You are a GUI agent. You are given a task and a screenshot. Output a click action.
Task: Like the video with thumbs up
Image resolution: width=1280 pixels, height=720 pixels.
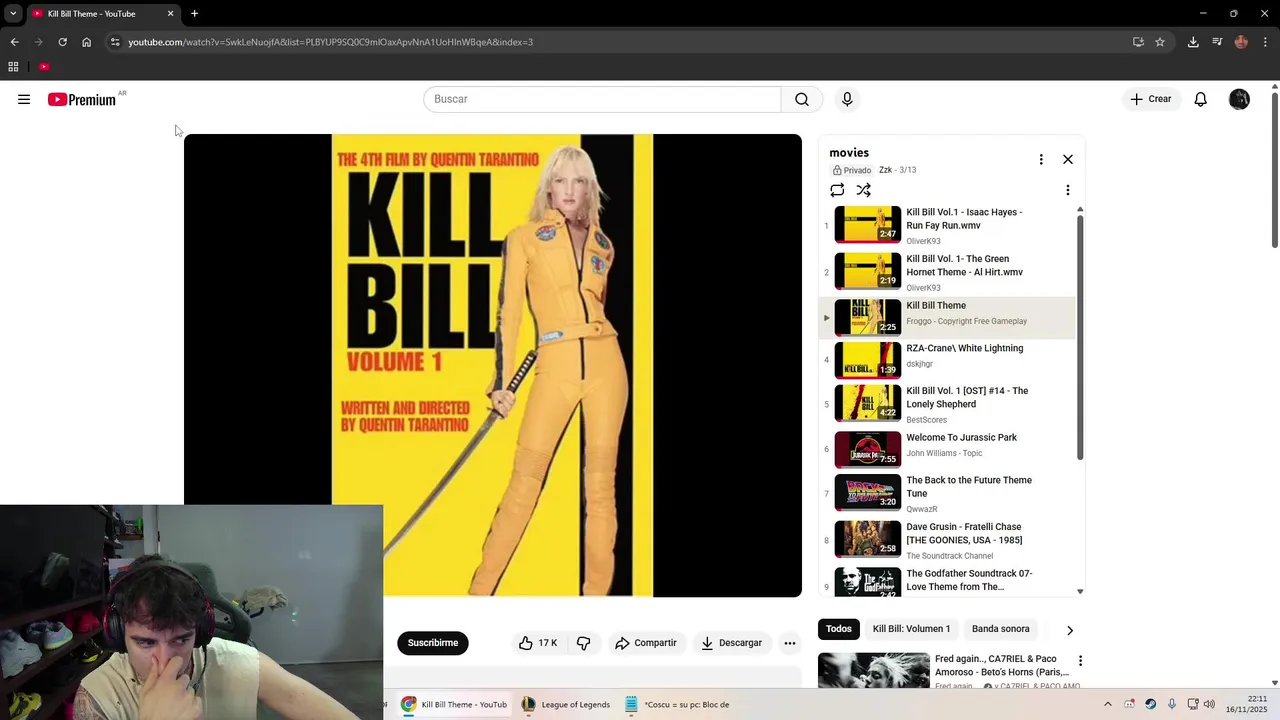(x=538, y=643)
